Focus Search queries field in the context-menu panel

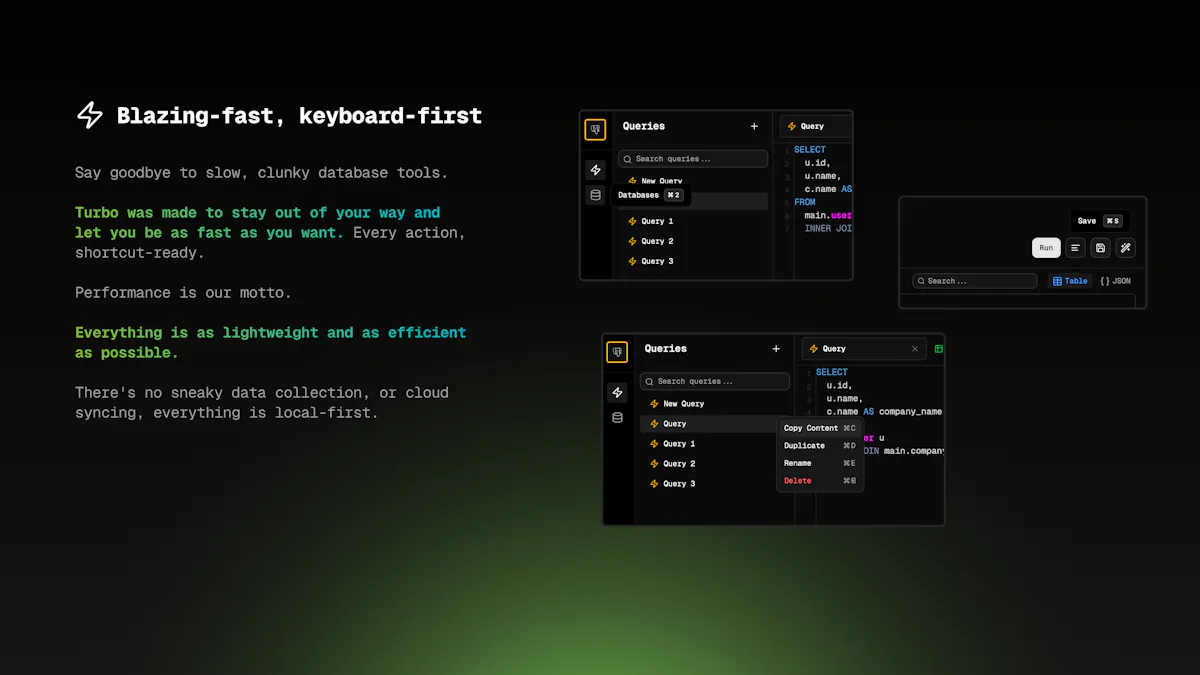coord(714,381)
